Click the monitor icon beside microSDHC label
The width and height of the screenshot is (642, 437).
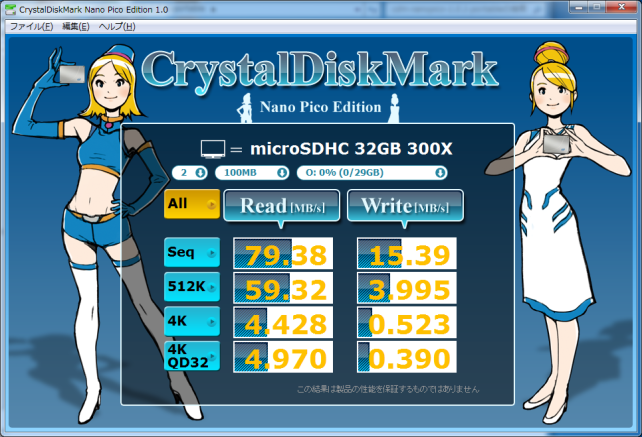click(x=213, y=149)
